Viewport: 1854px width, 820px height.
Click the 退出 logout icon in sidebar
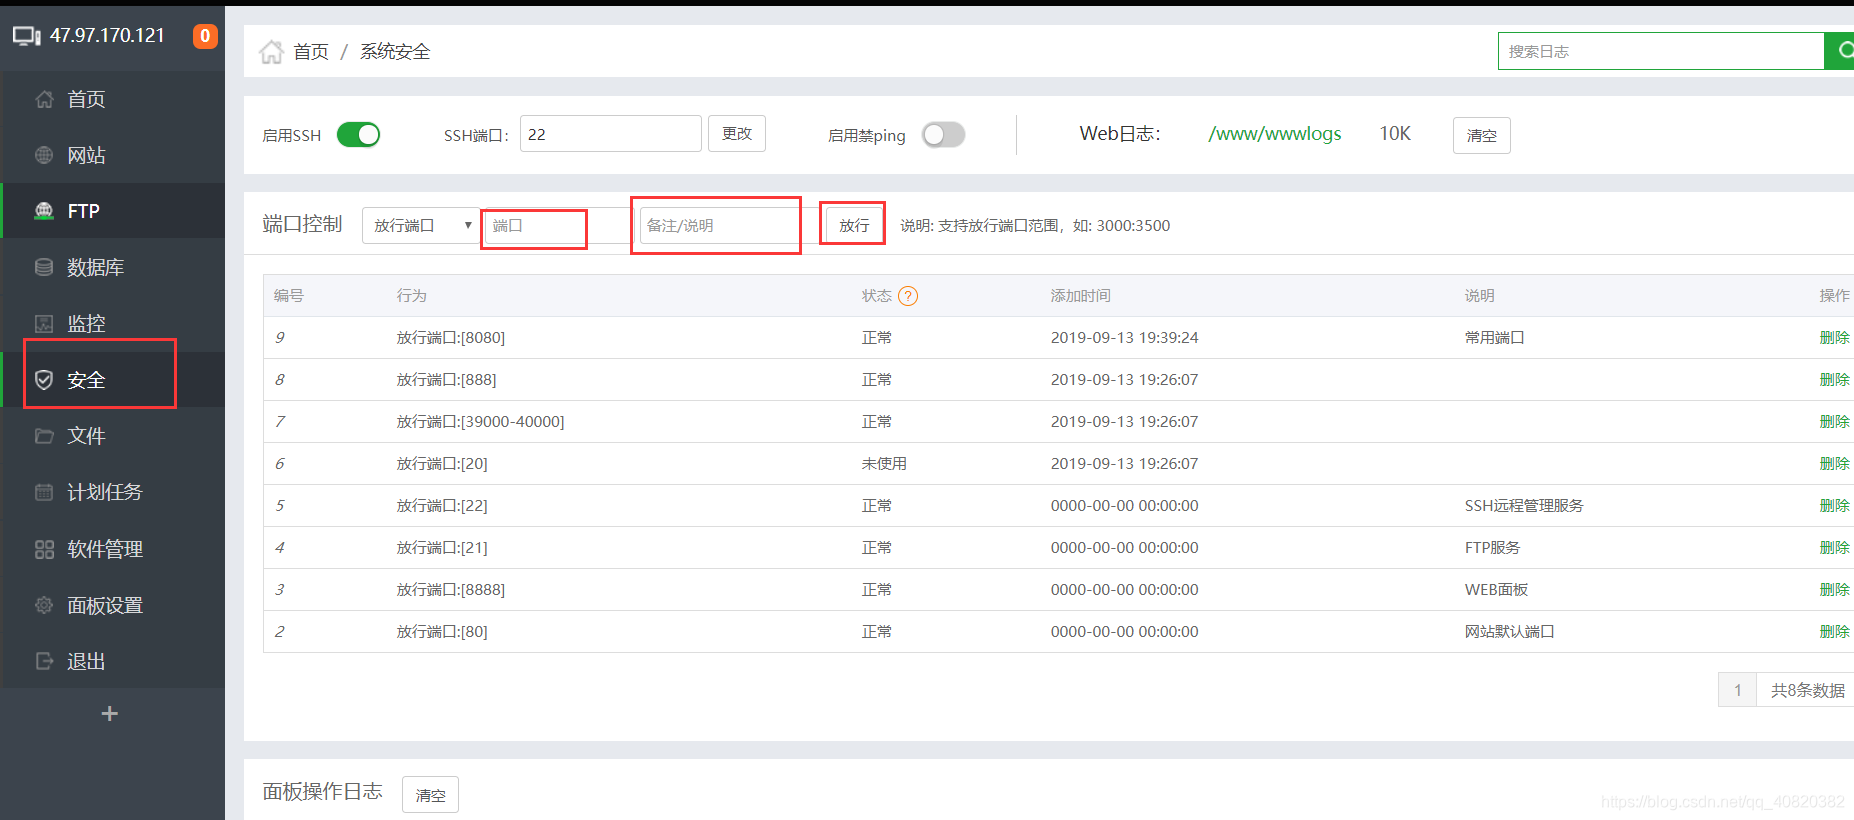pos(44,661)
